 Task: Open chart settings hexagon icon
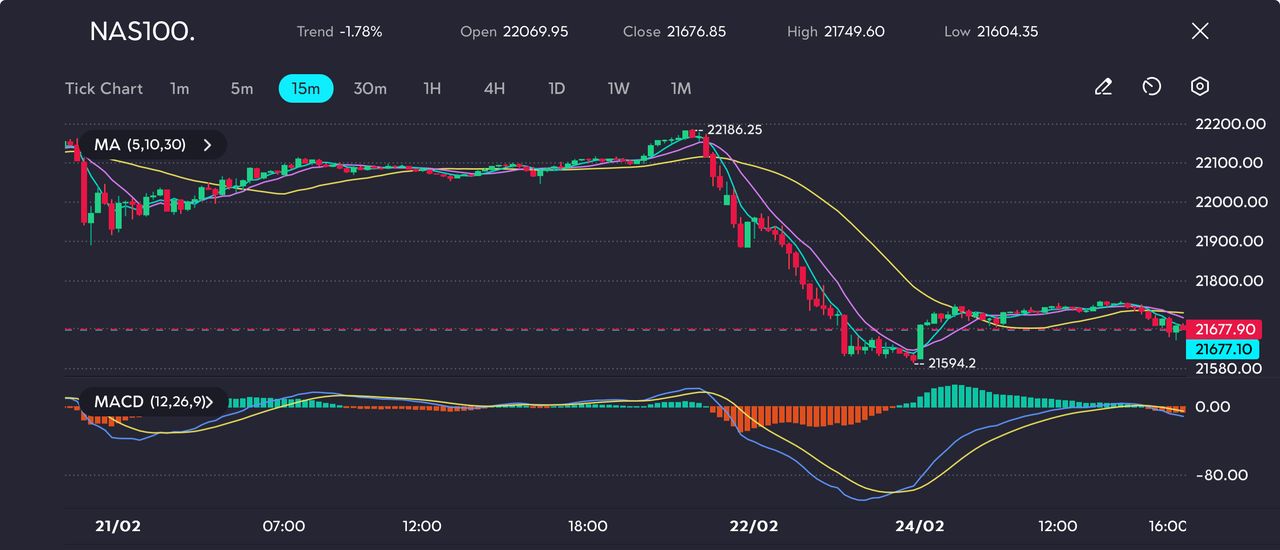tap(1200, 87)
